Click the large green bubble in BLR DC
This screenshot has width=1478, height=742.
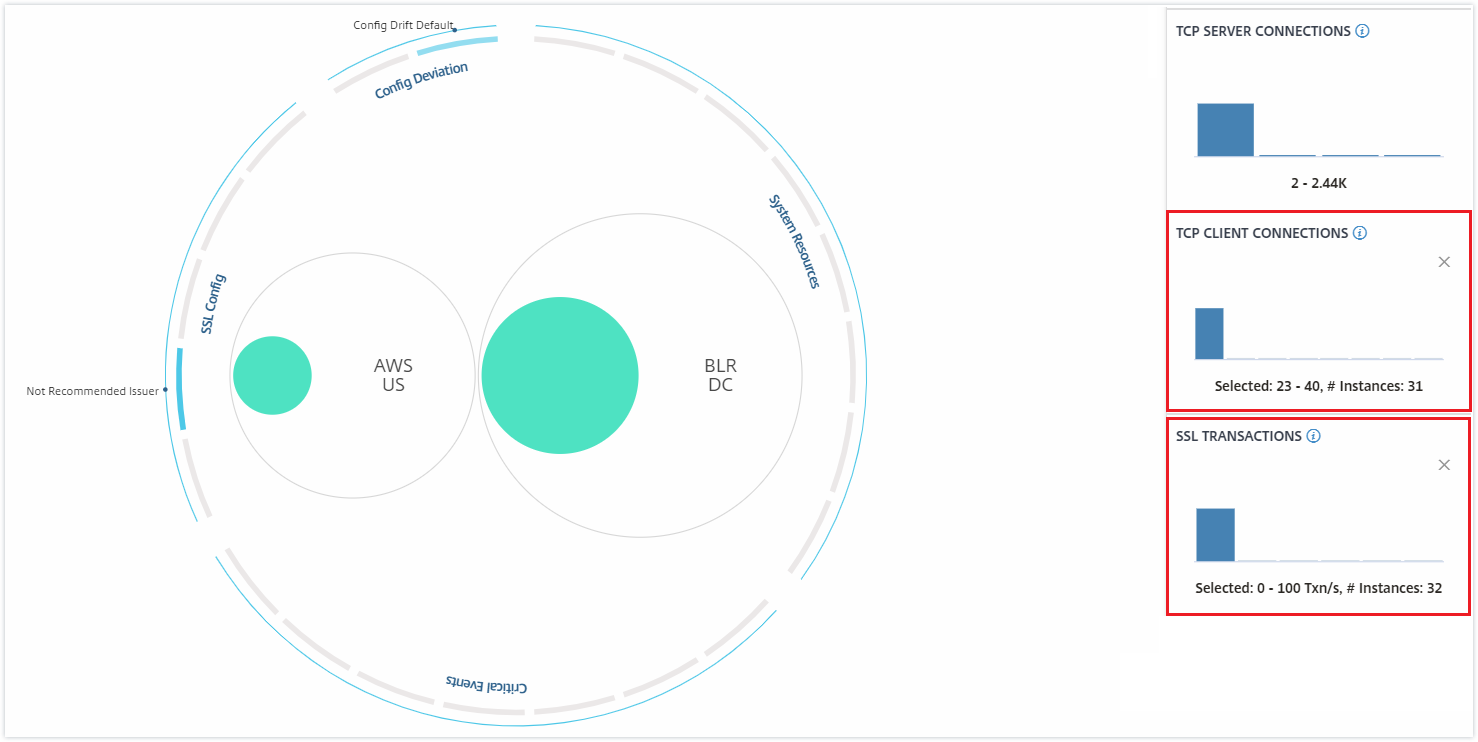[560, 376]
